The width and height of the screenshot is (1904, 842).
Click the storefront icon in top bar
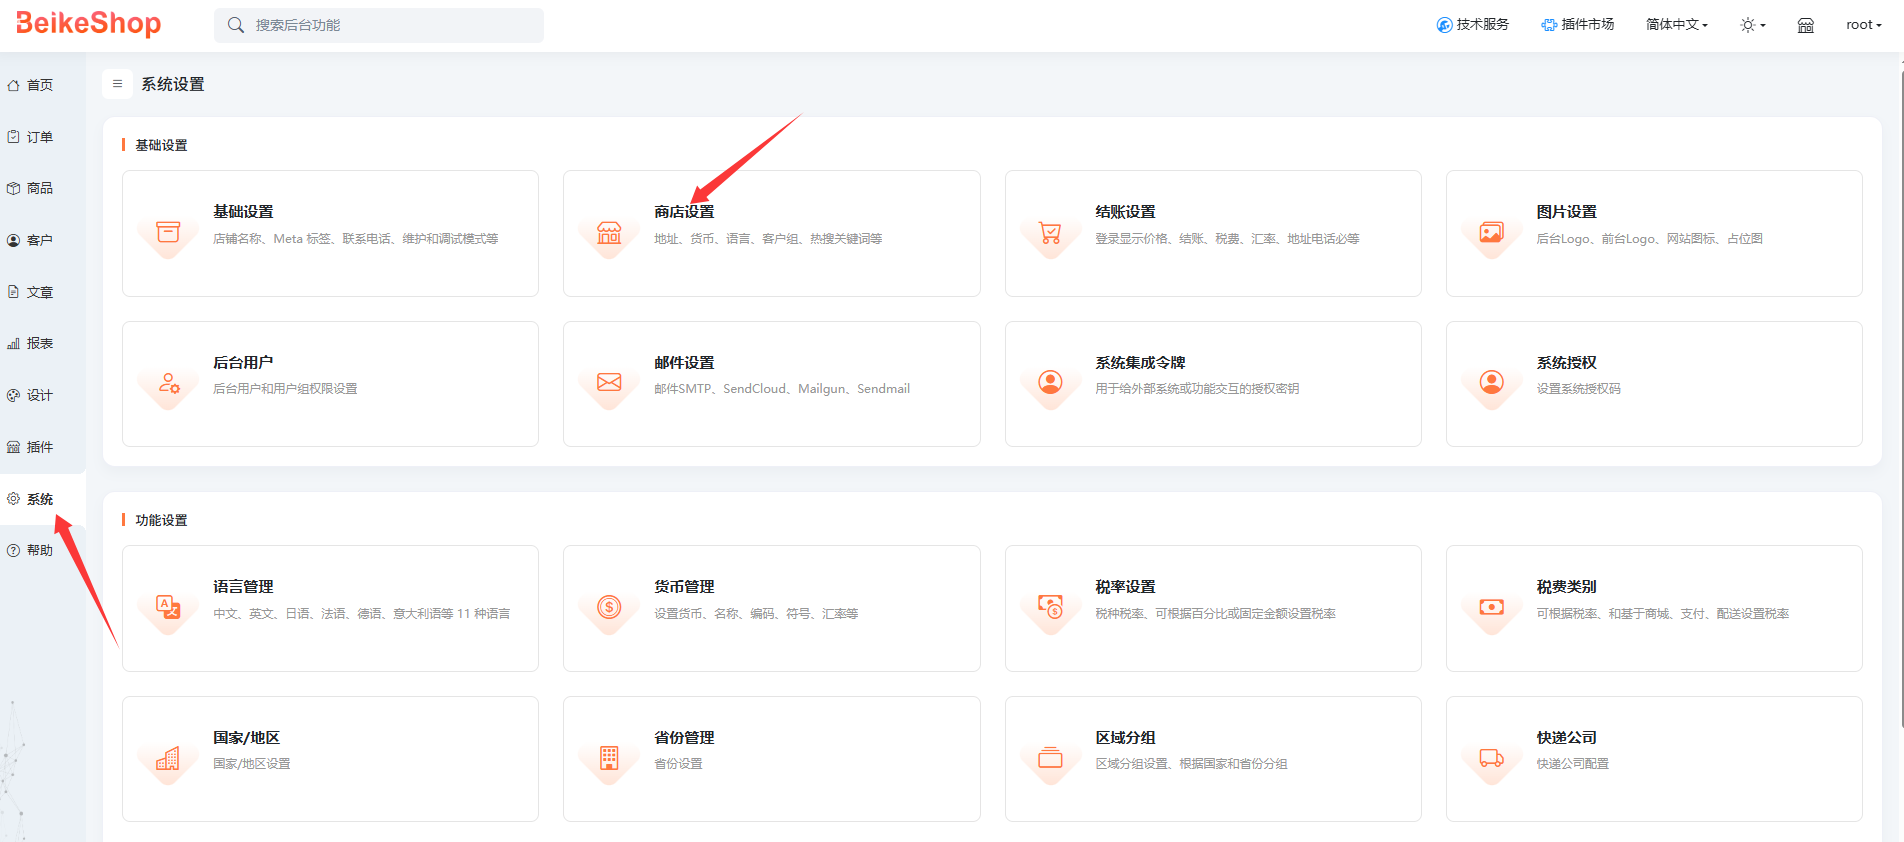pyautogui.click(x=1805, y=25)
